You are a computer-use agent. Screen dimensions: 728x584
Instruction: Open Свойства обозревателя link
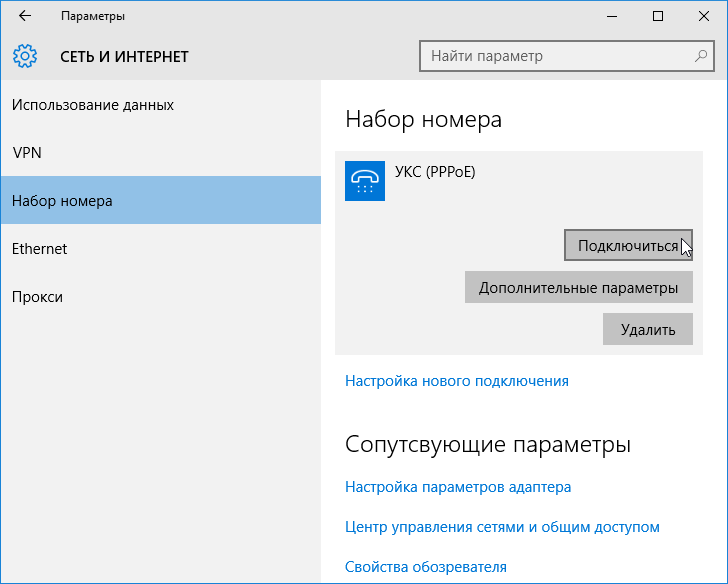426,567
